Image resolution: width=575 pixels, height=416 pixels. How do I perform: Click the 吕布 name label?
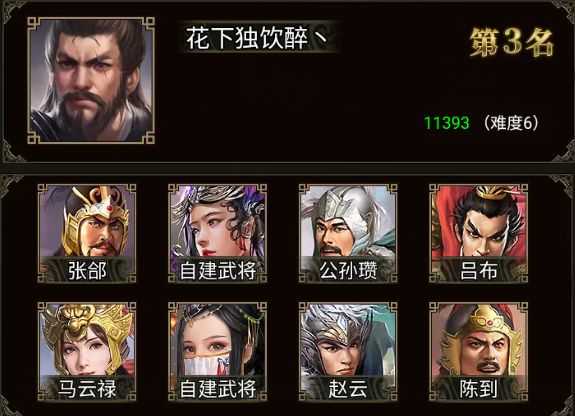pyautogui.click(x=479, y=271)
